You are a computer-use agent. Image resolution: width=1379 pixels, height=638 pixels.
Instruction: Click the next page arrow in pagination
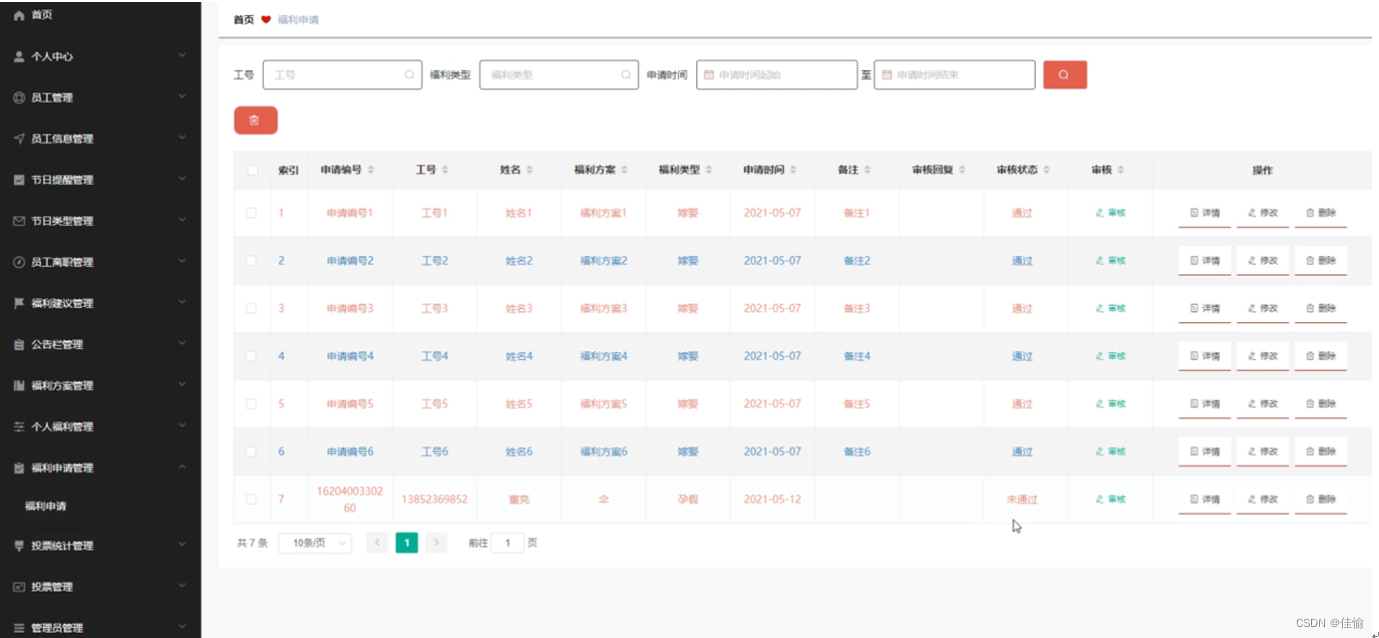tap(436, 543)
